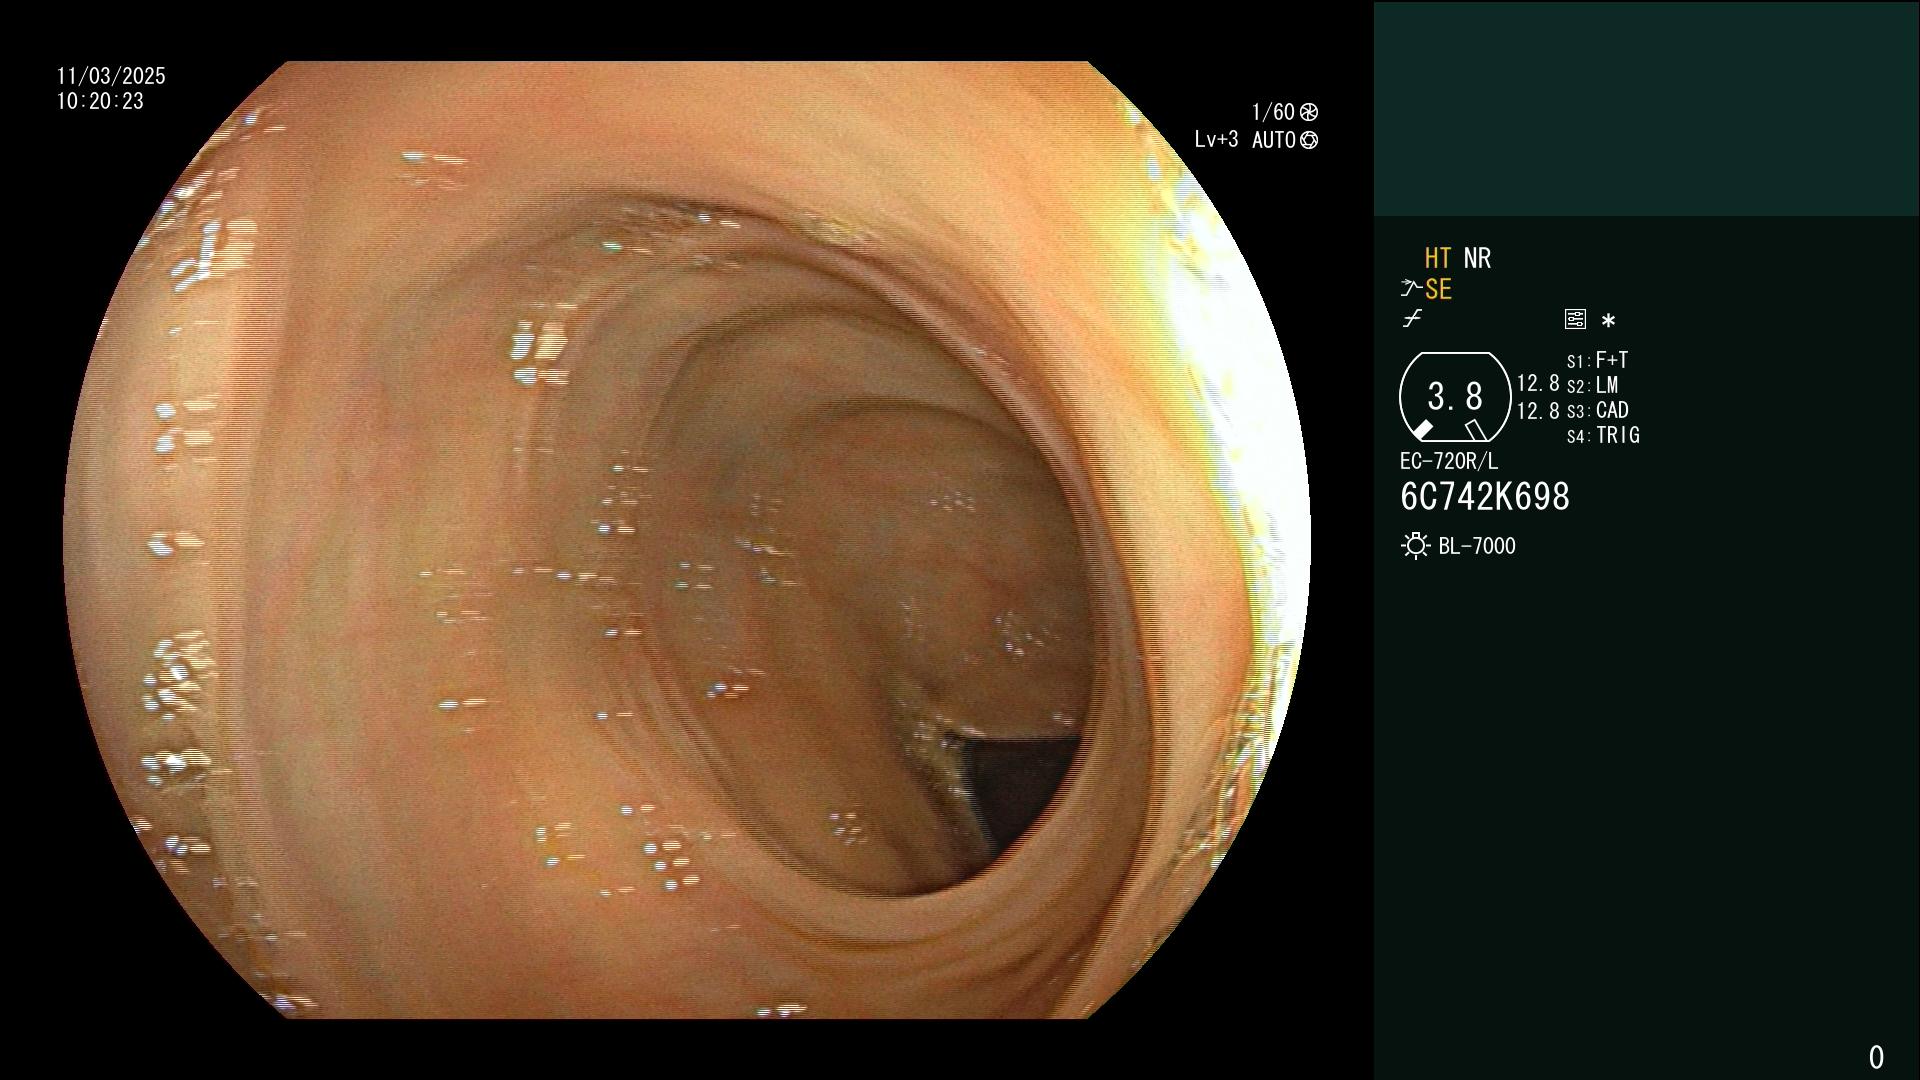The width and height of the screenshot is (1920, 1080).
Task: Click the lower 12.8 value
Action: click(1538, 411)
